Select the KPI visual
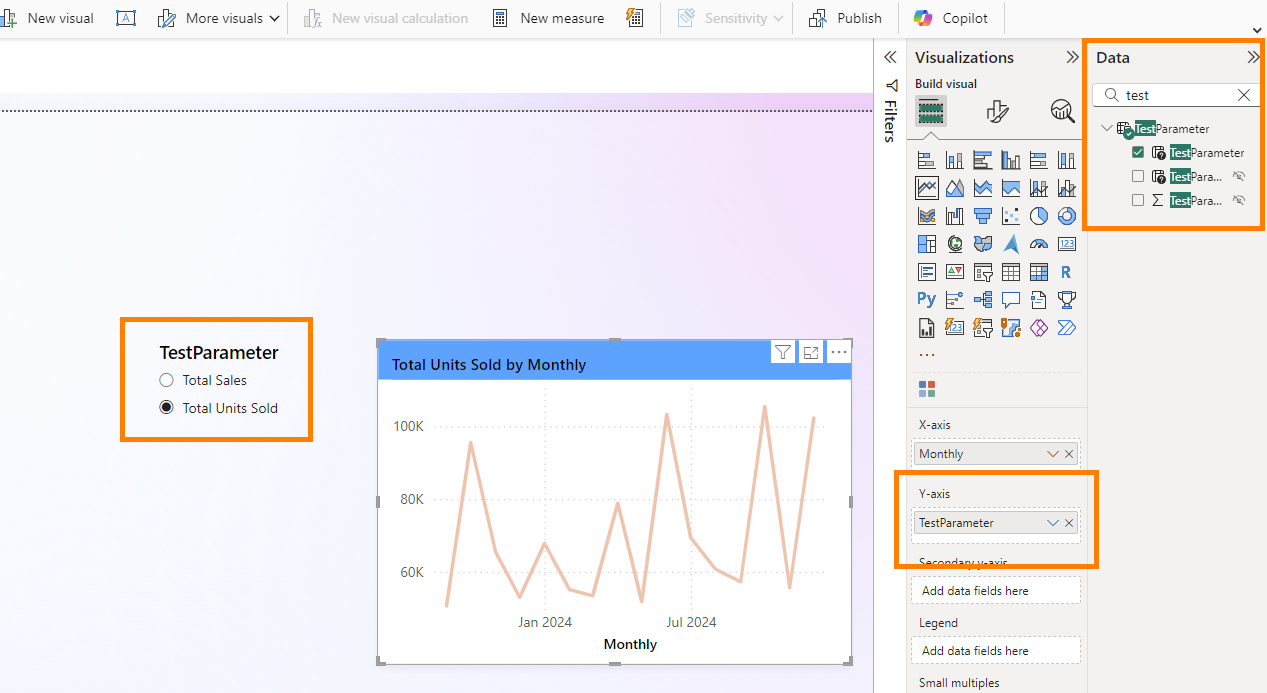The height and width of the screenshot is (693, 1267). point(954,272)
